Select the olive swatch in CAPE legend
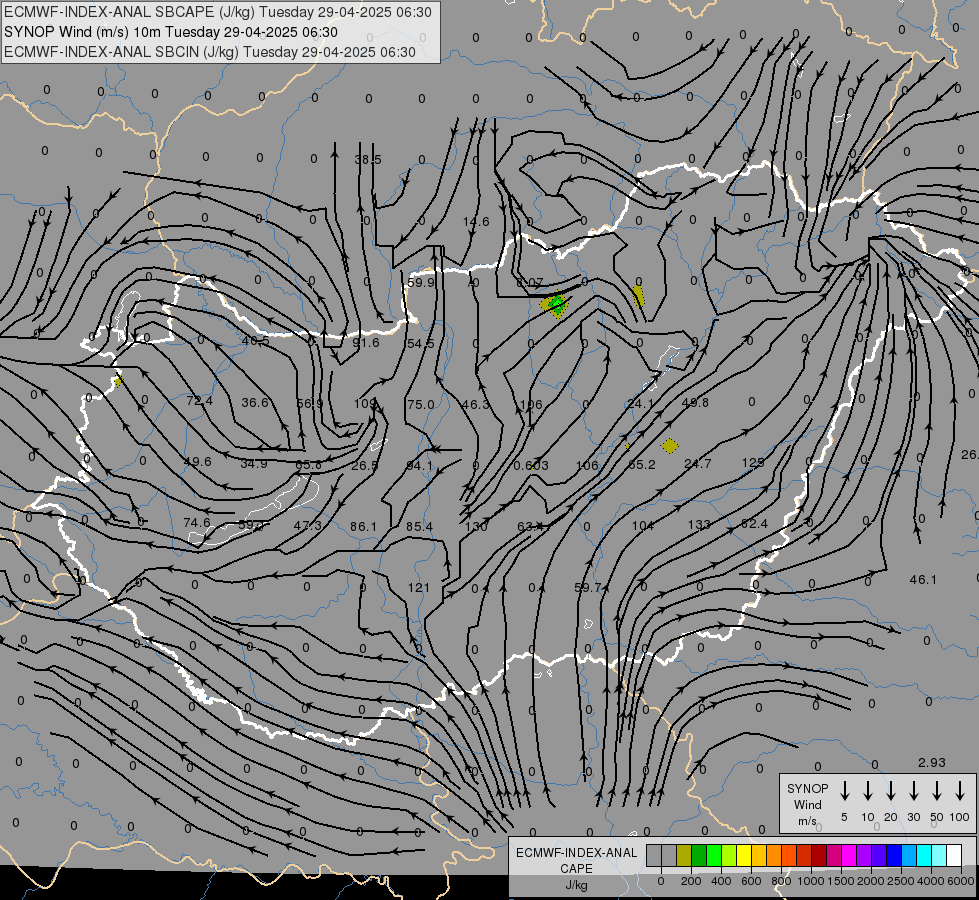This screenshot has width=979, height=900. 684,856
